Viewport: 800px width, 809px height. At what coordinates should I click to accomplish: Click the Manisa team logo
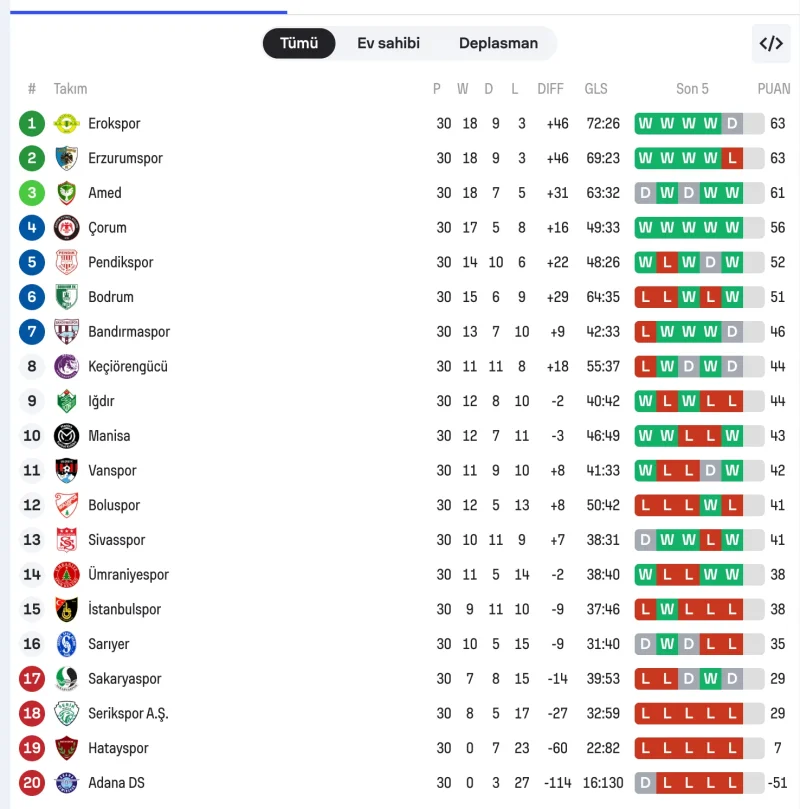tap(66, 436)
